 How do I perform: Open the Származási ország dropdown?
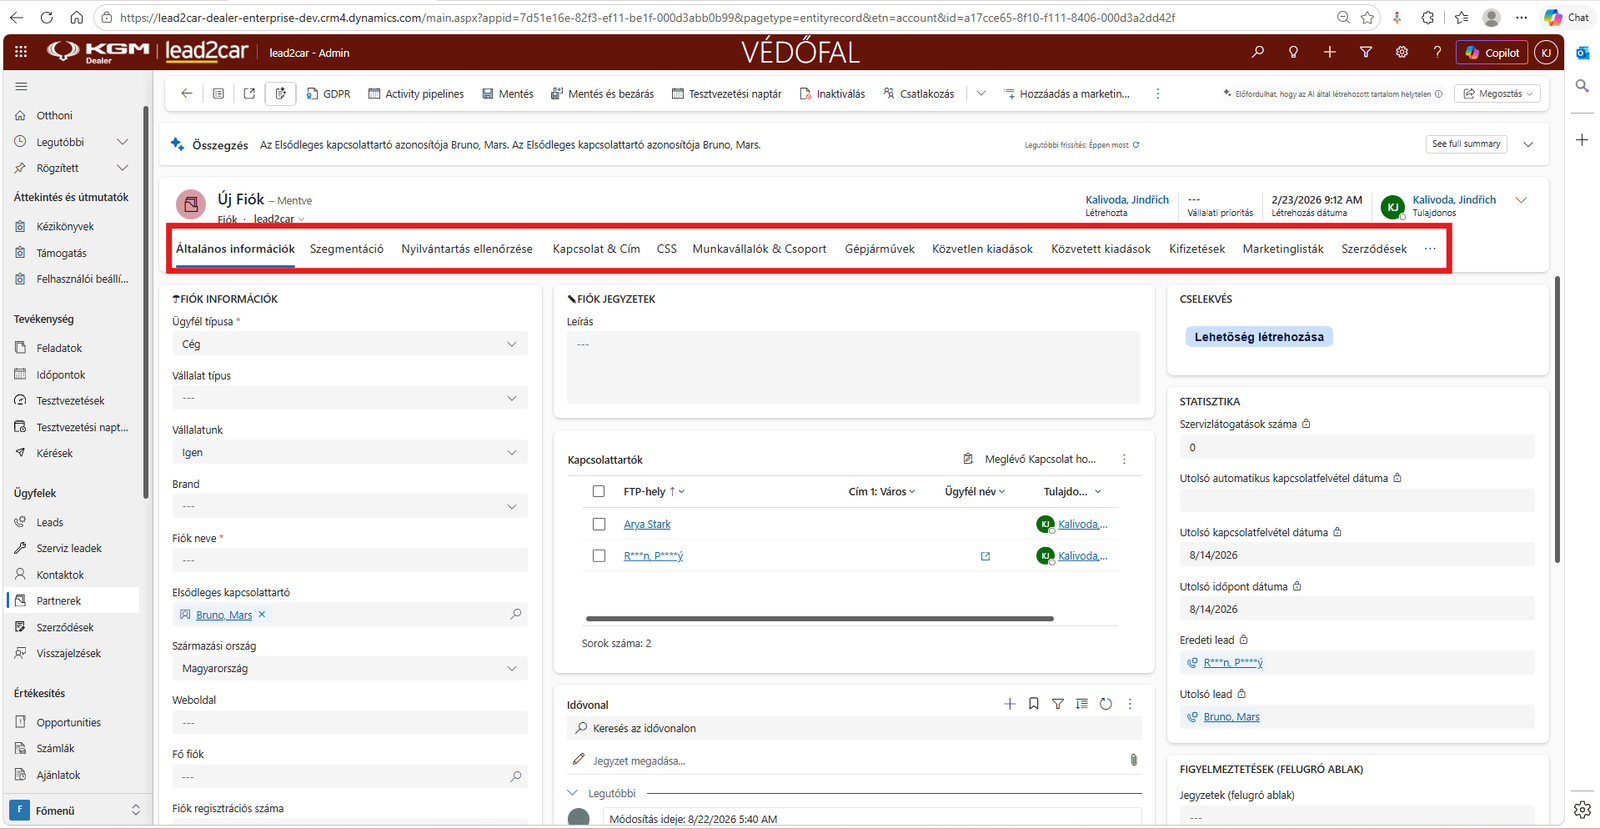click(350, 668)
